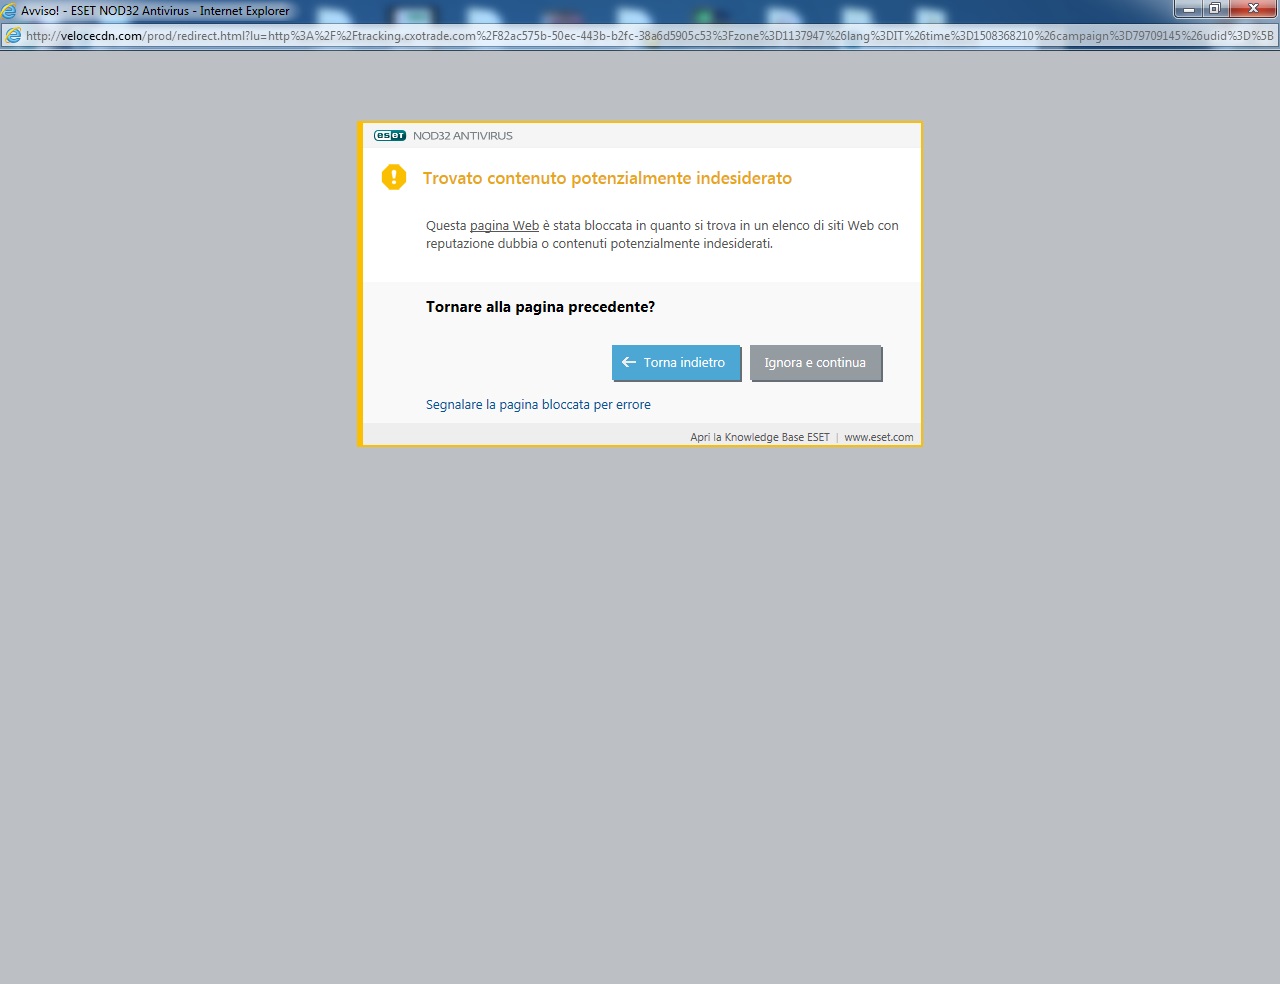Click the yellow warning exclamation icon
1280x984 pixels.
394,178
